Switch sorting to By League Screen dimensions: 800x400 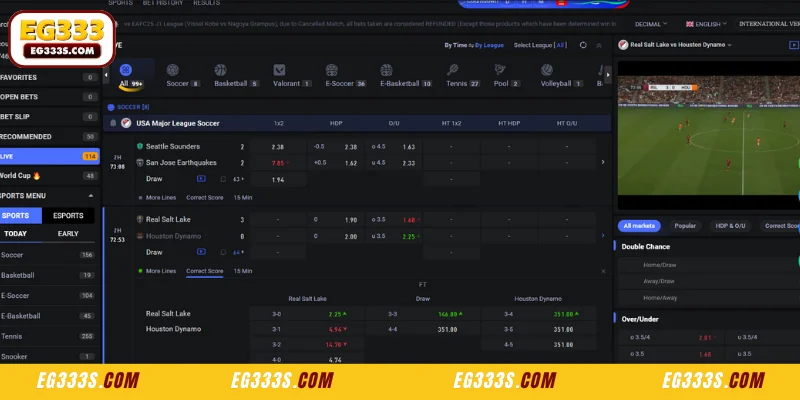click(489, 45)
